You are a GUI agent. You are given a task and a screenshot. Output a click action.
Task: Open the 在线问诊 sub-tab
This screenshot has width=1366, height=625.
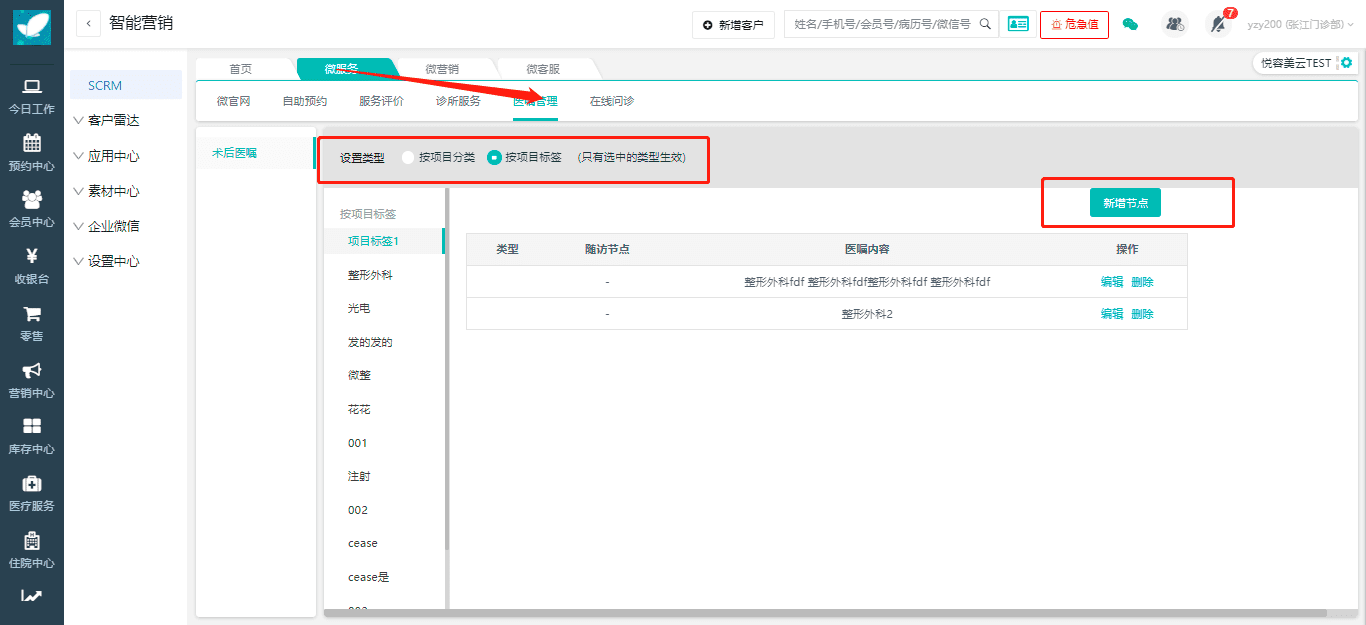tap(611, 101)
